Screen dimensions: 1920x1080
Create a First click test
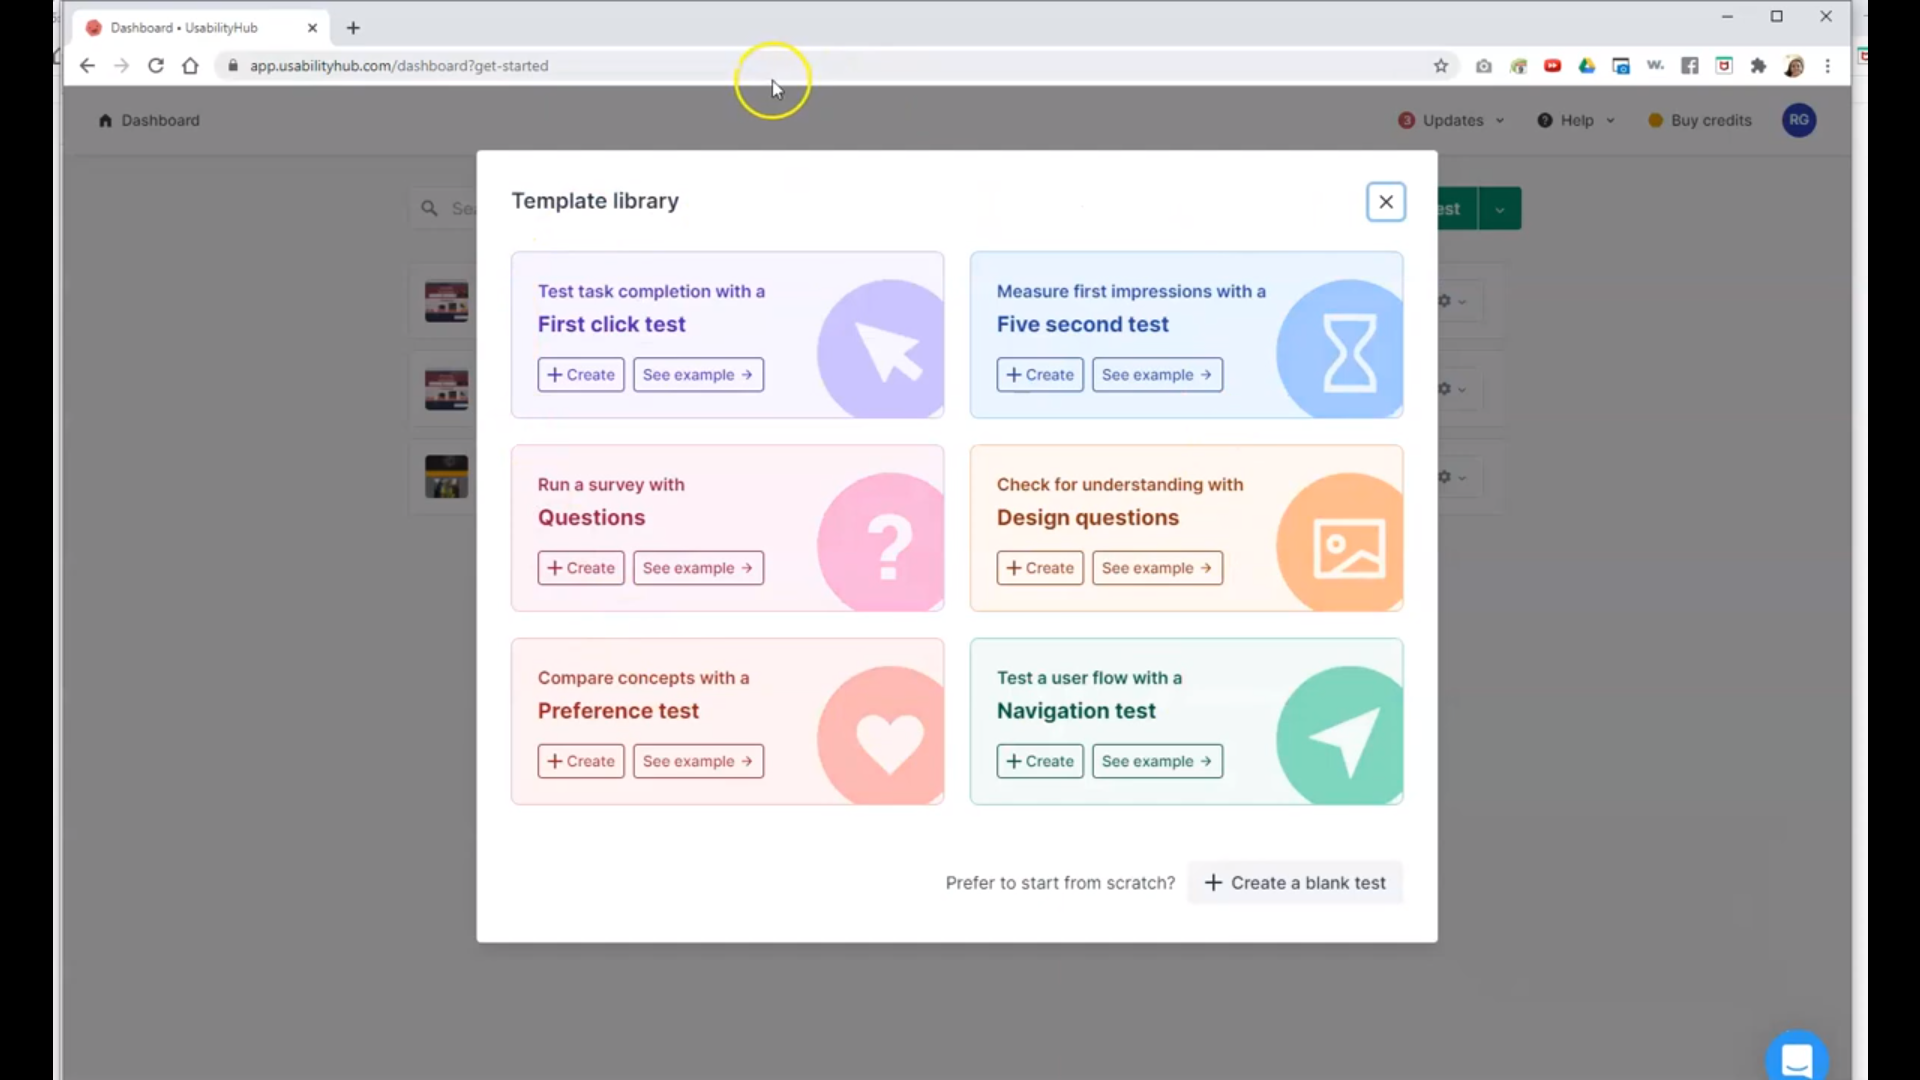(x=581, y=375)
